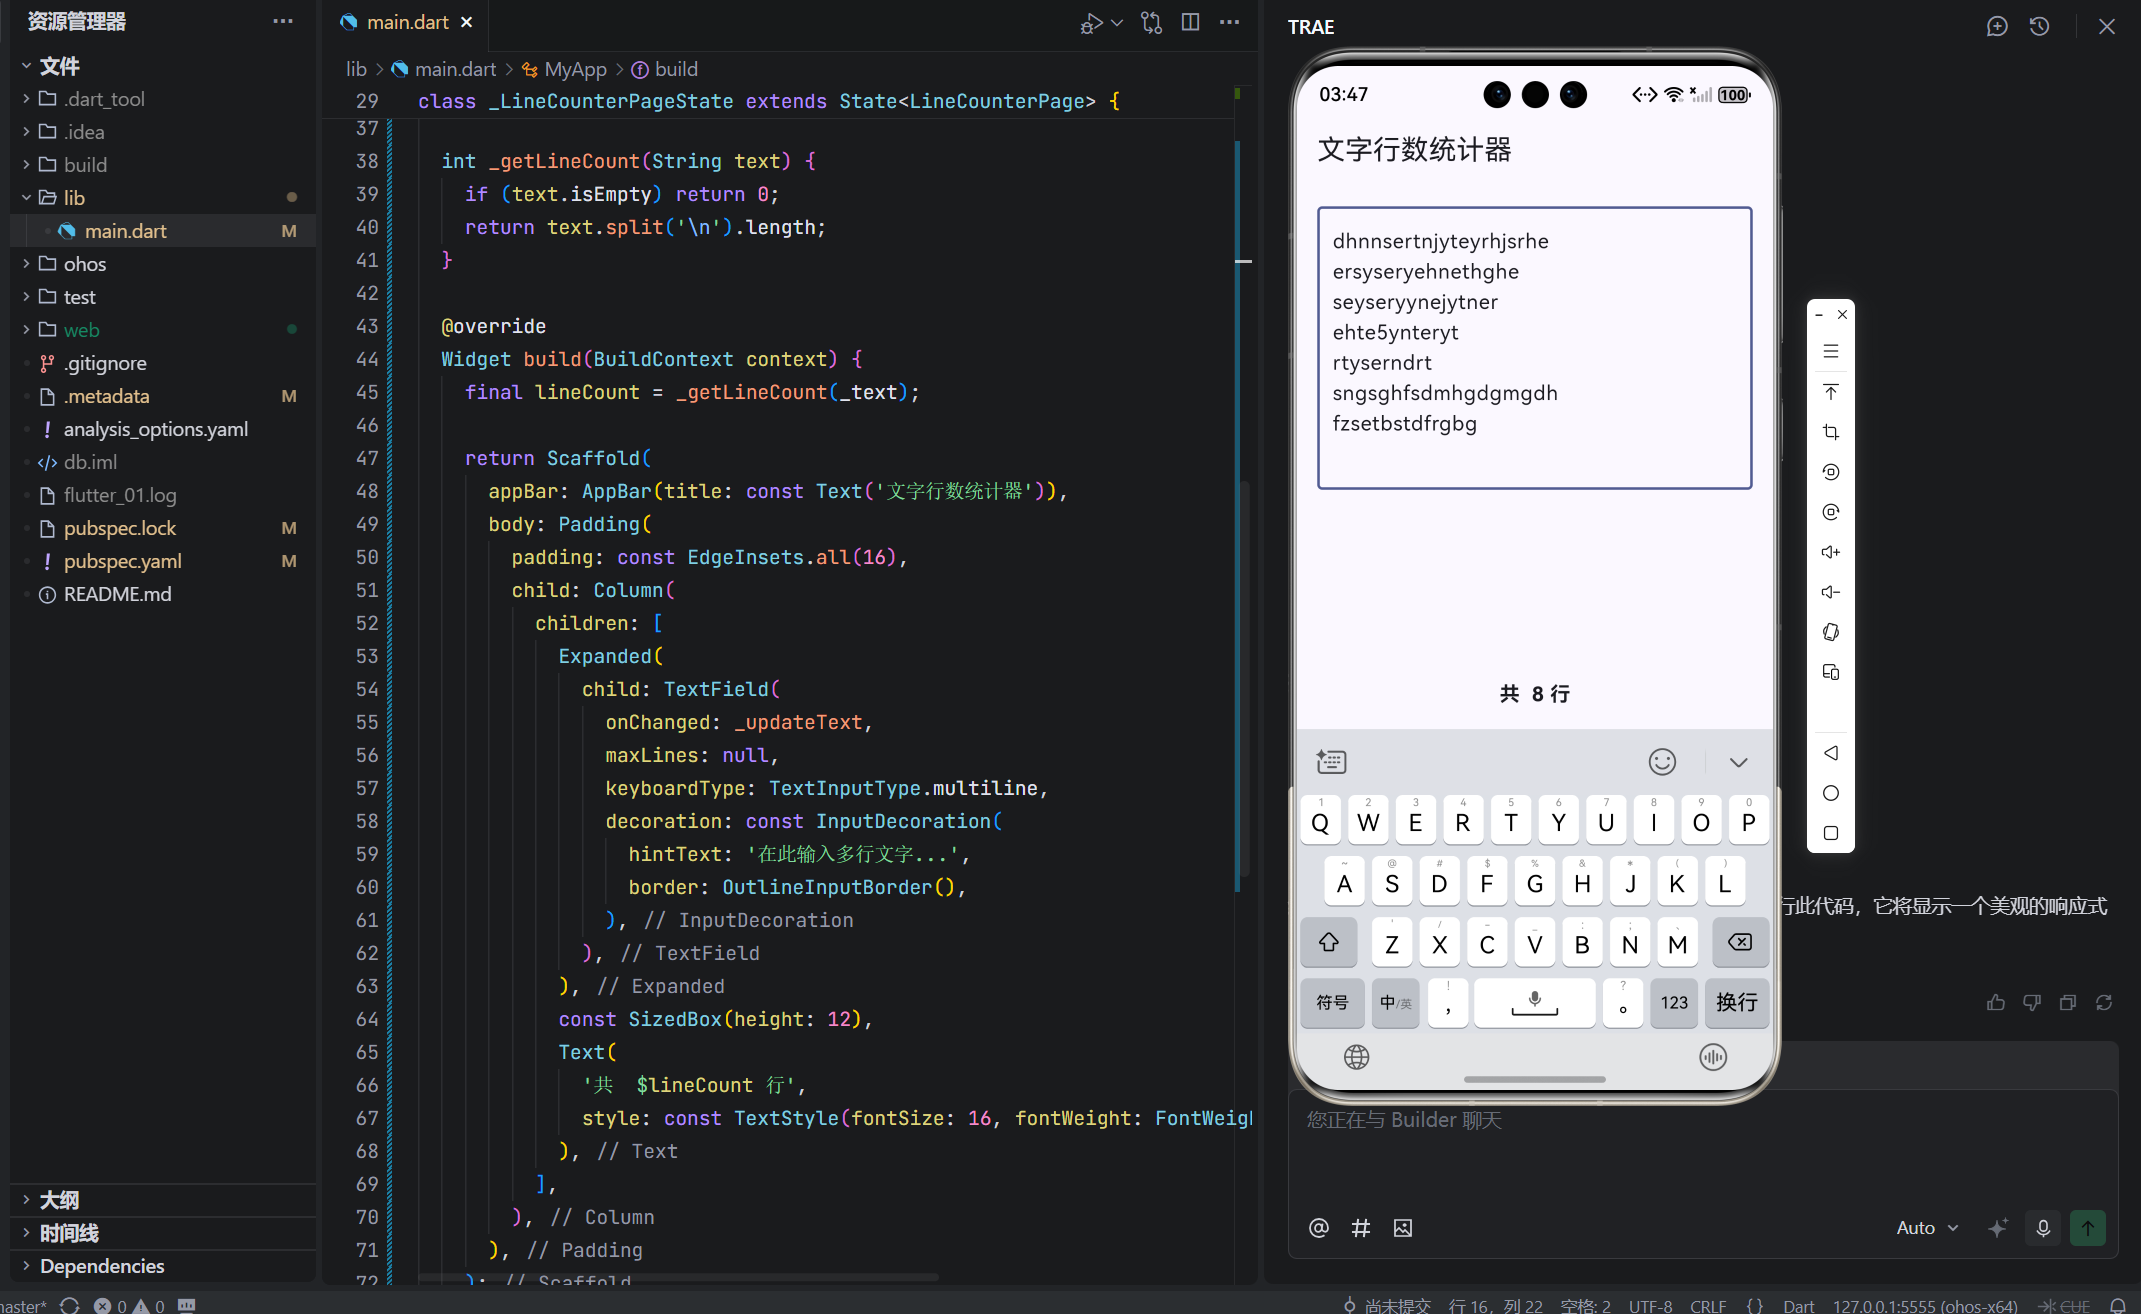
Task: Open the Auto model dropdown
Action: tap(1926, 1228)
